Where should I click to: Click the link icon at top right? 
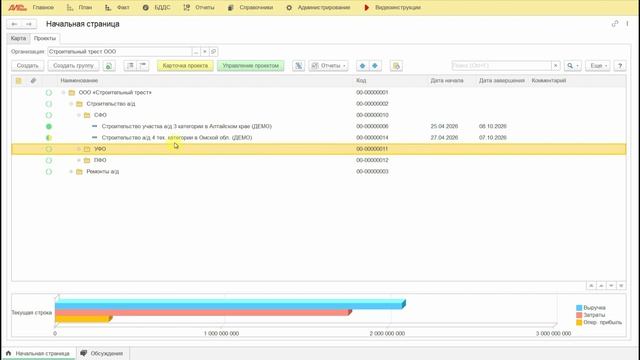pyautogui.click(x=615, y=24)
